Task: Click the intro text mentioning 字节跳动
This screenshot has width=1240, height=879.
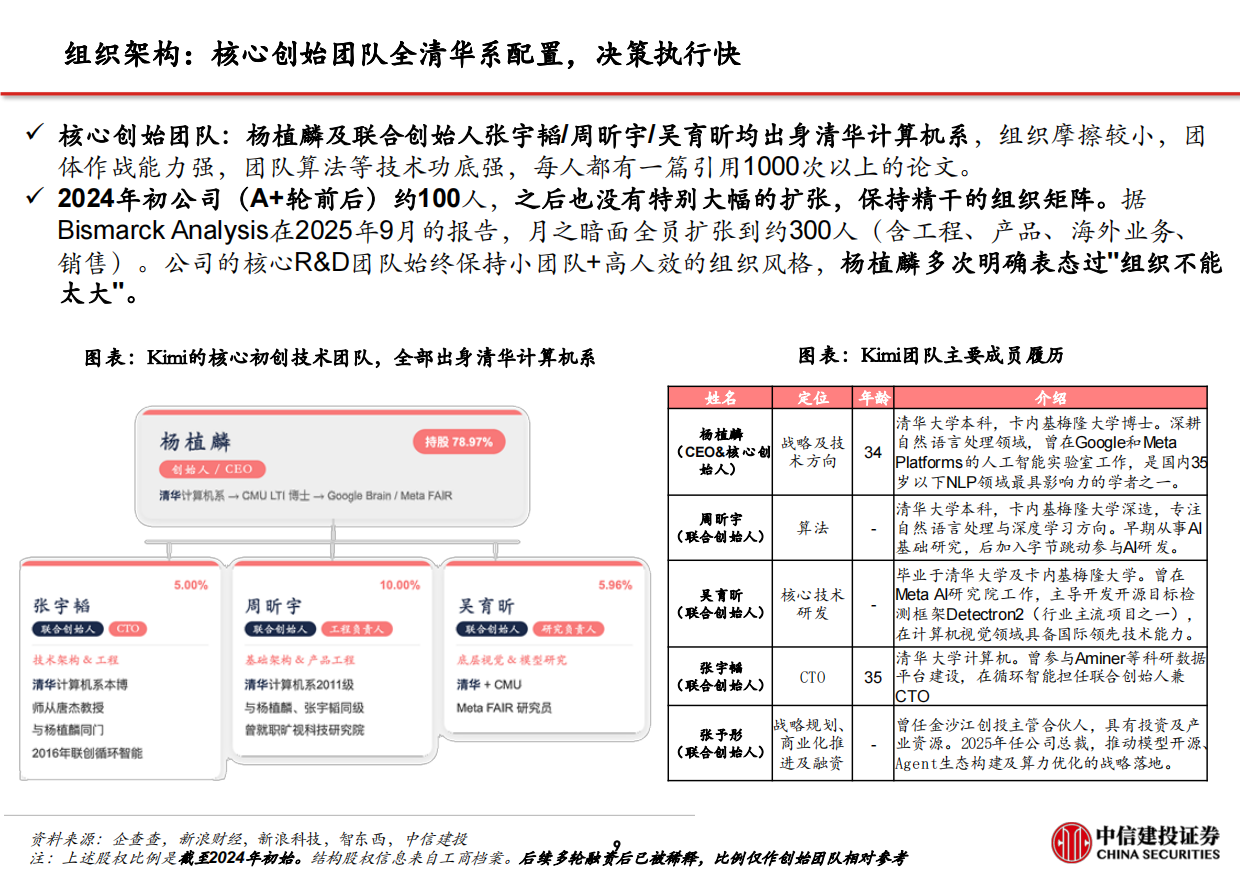Action: click(x=1050, y=527)
